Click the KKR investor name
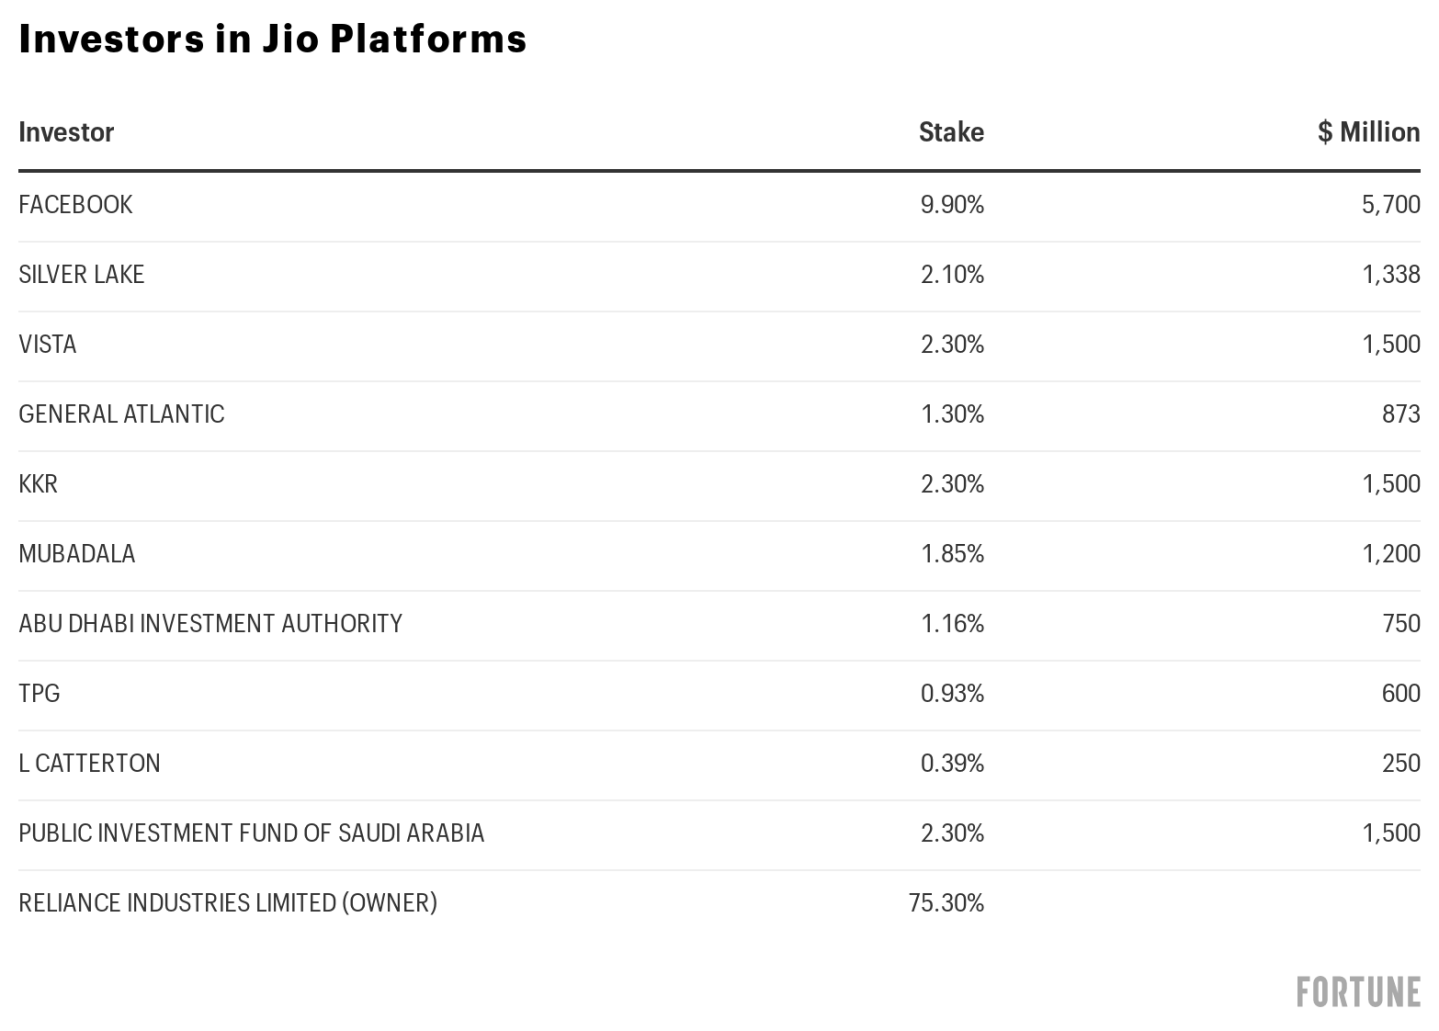1439x1031 pixels. (x=38, y=484)
